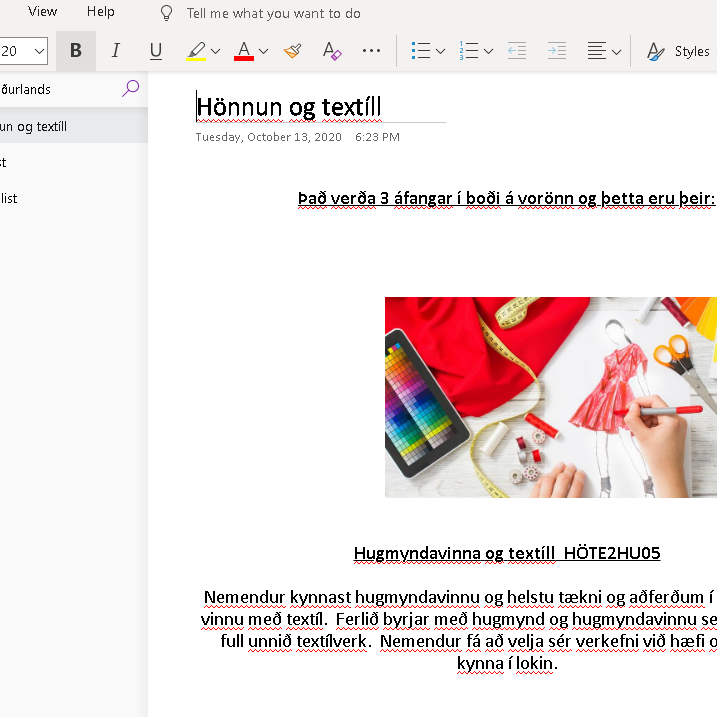
Task: Increase indent of paragraph
Action: coord(556,51)
